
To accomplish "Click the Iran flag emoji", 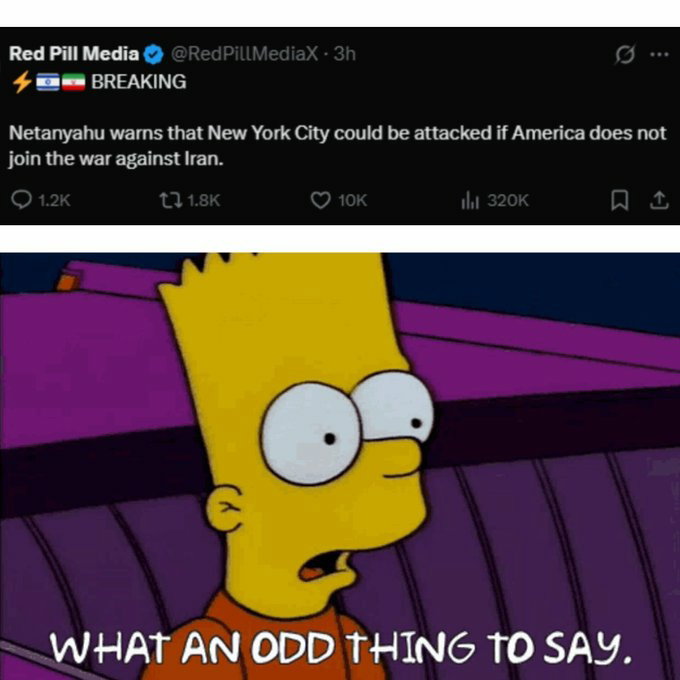I will (x=73, y=82).
